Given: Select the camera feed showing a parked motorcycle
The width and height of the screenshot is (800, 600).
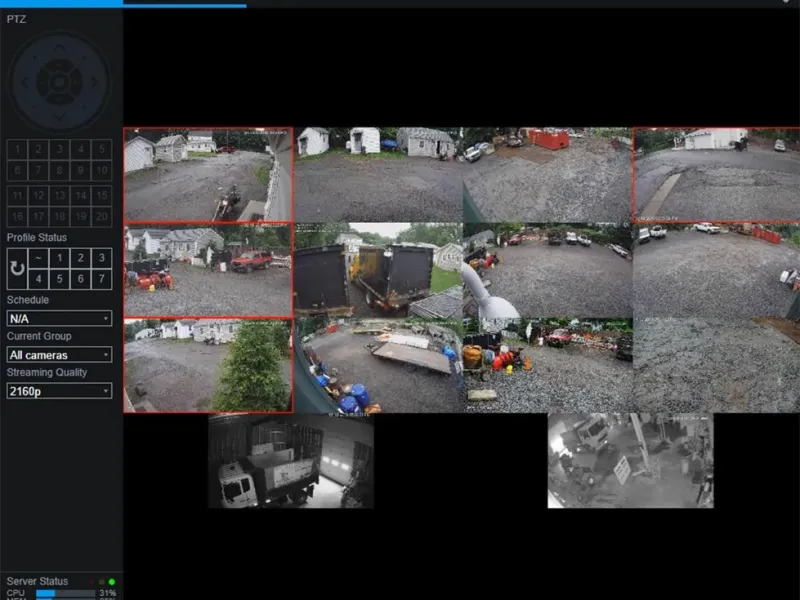Looking at the screenshot, I should (208, 174).
